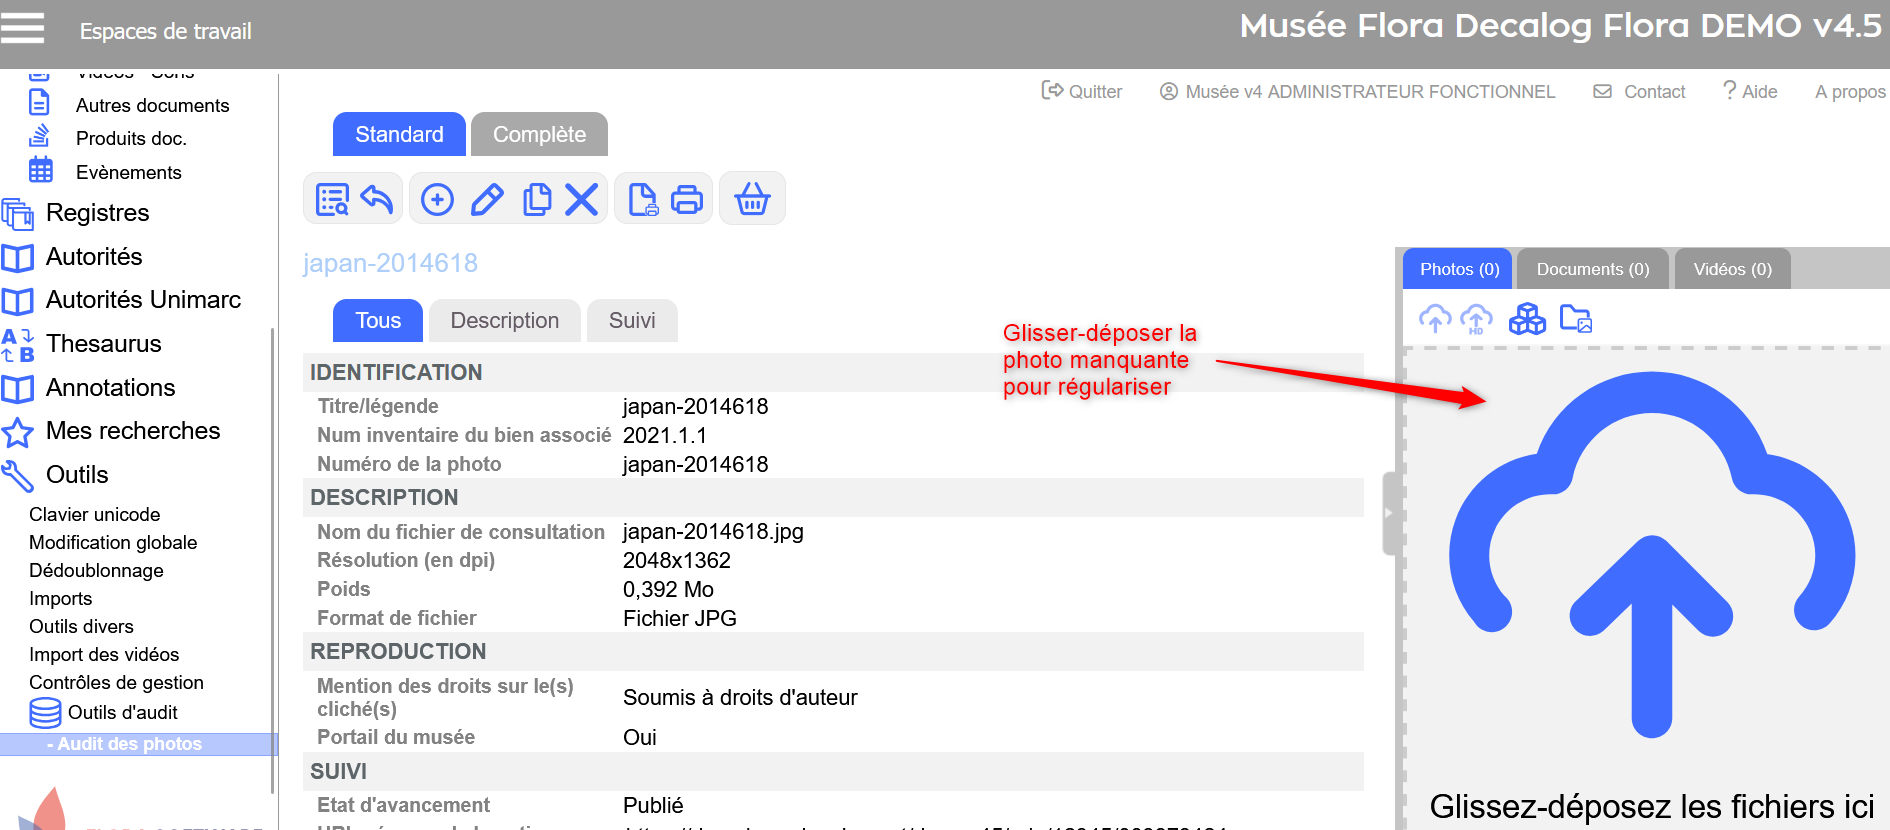This screenshot has width=1890, height=830.
Task: Duplicate the record with the copy icon
Action: (x=537, y=200)
